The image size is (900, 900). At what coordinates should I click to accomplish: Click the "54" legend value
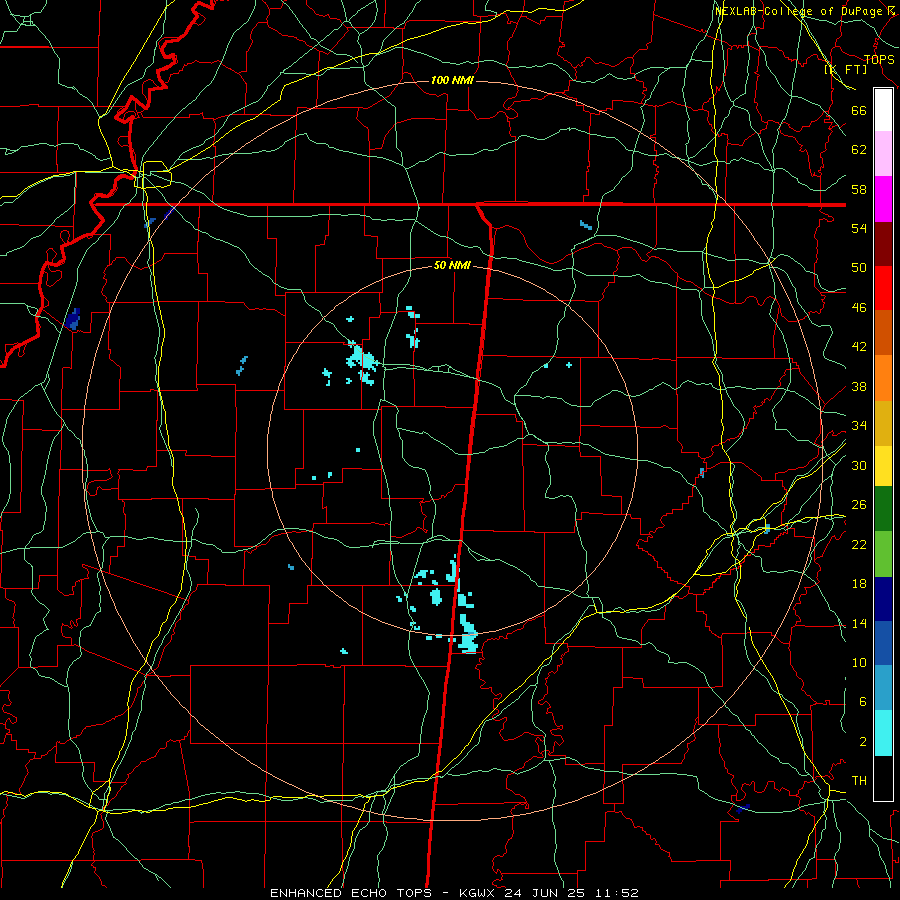[x=859, y=228]
